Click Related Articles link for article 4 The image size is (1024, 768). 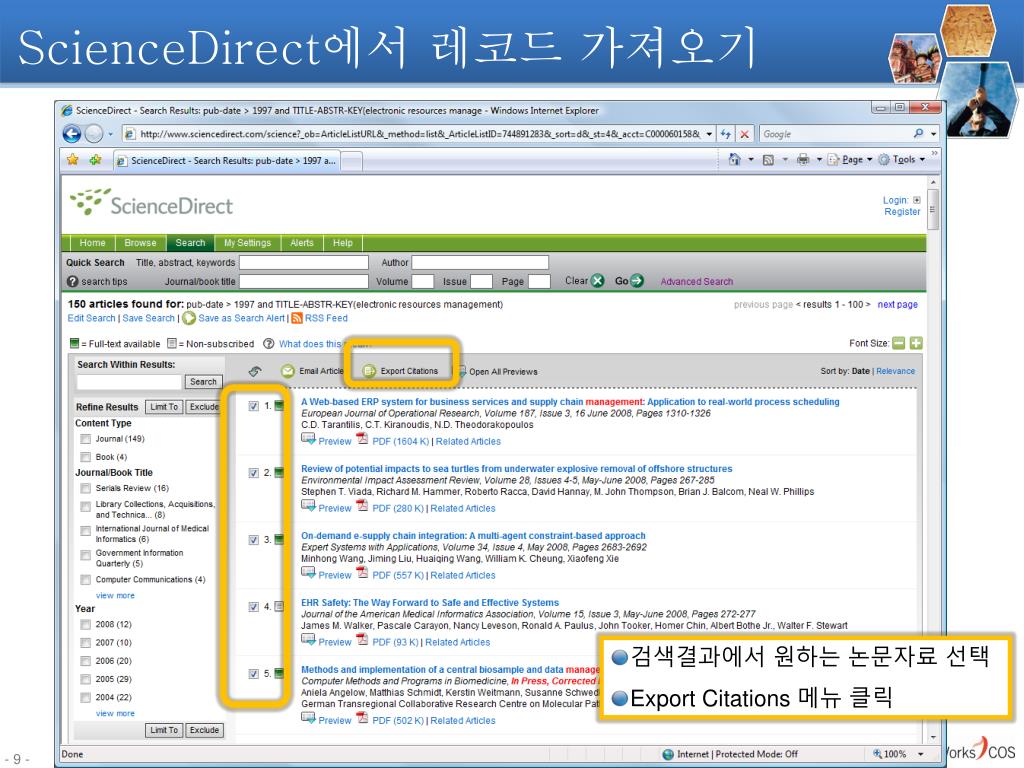click(458, 642)
